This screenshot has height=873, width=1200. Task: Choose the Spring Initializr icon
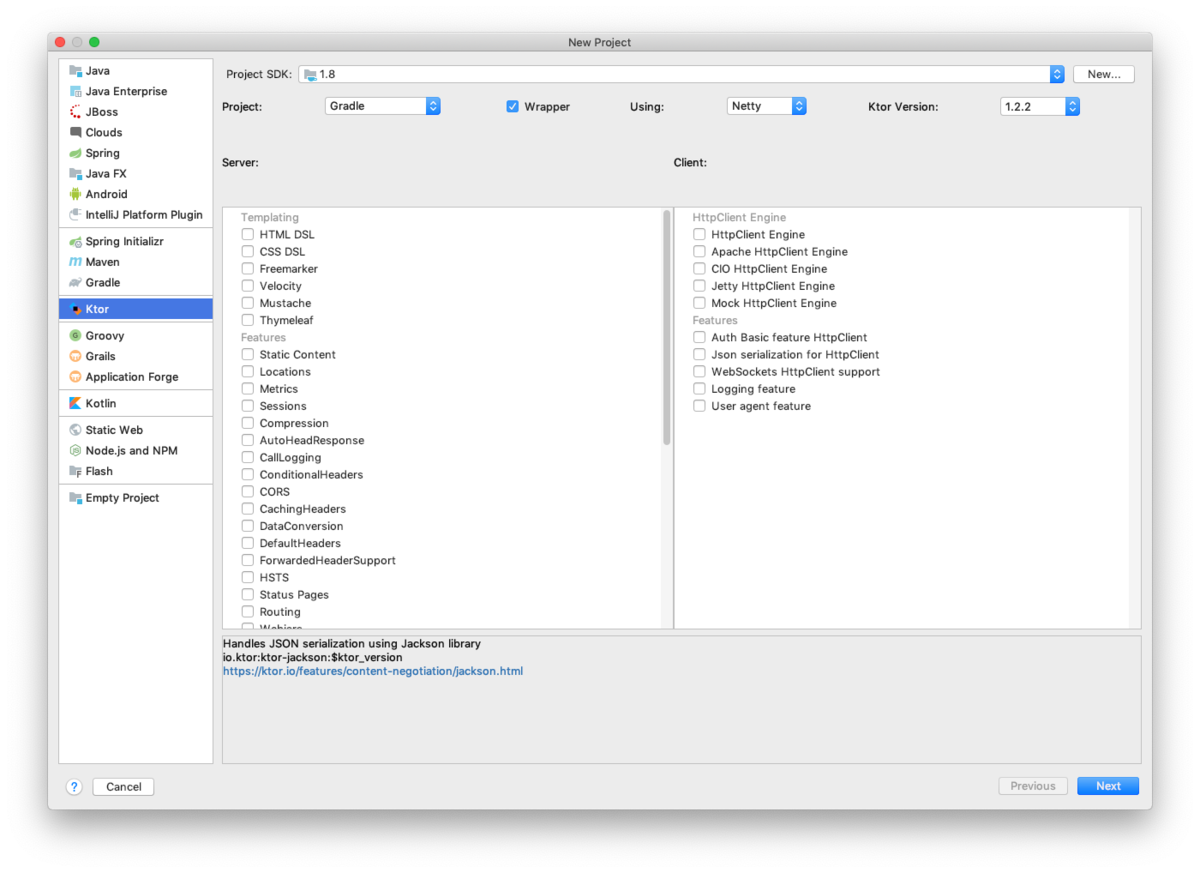coord(75,241)
